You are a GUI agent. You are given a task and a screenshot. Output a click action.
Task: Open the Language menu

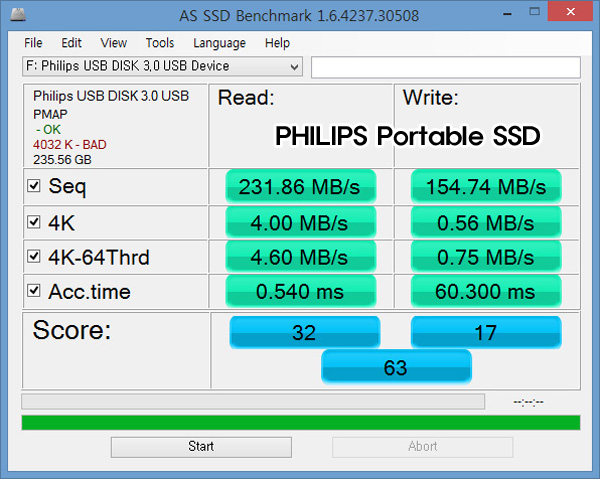219,43
